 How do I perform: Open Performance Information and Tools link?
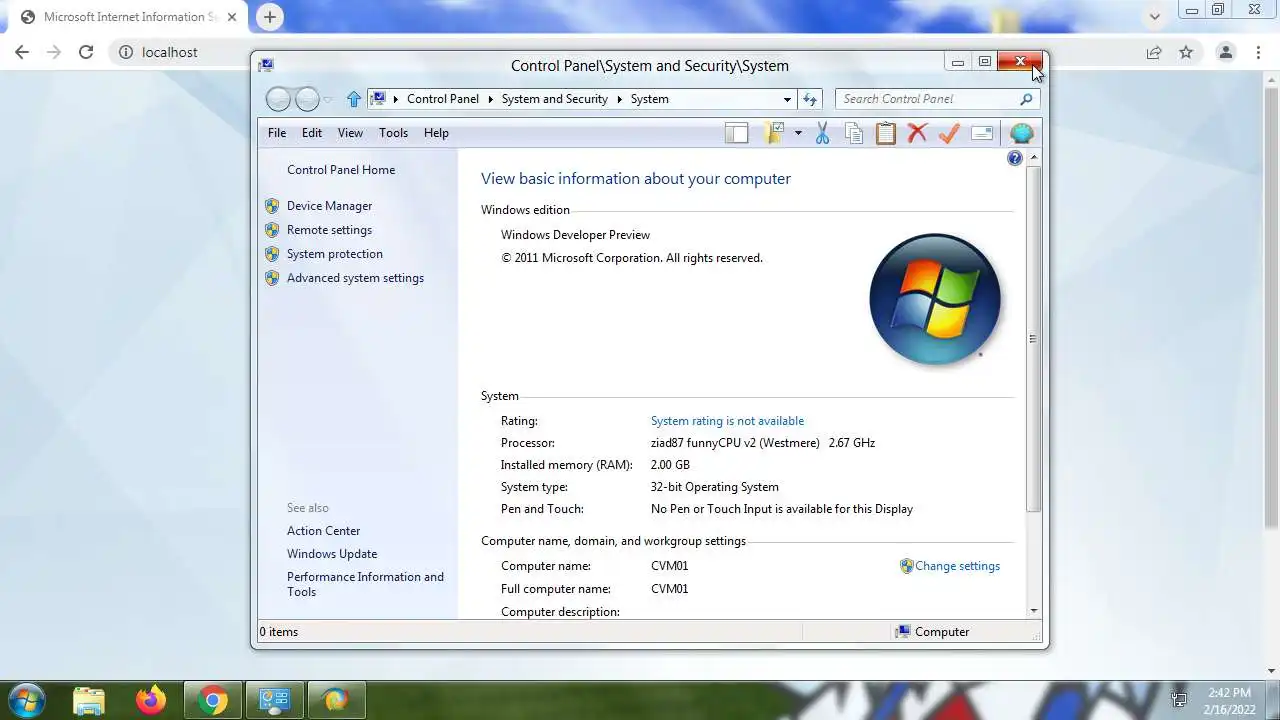click(365, 584)
